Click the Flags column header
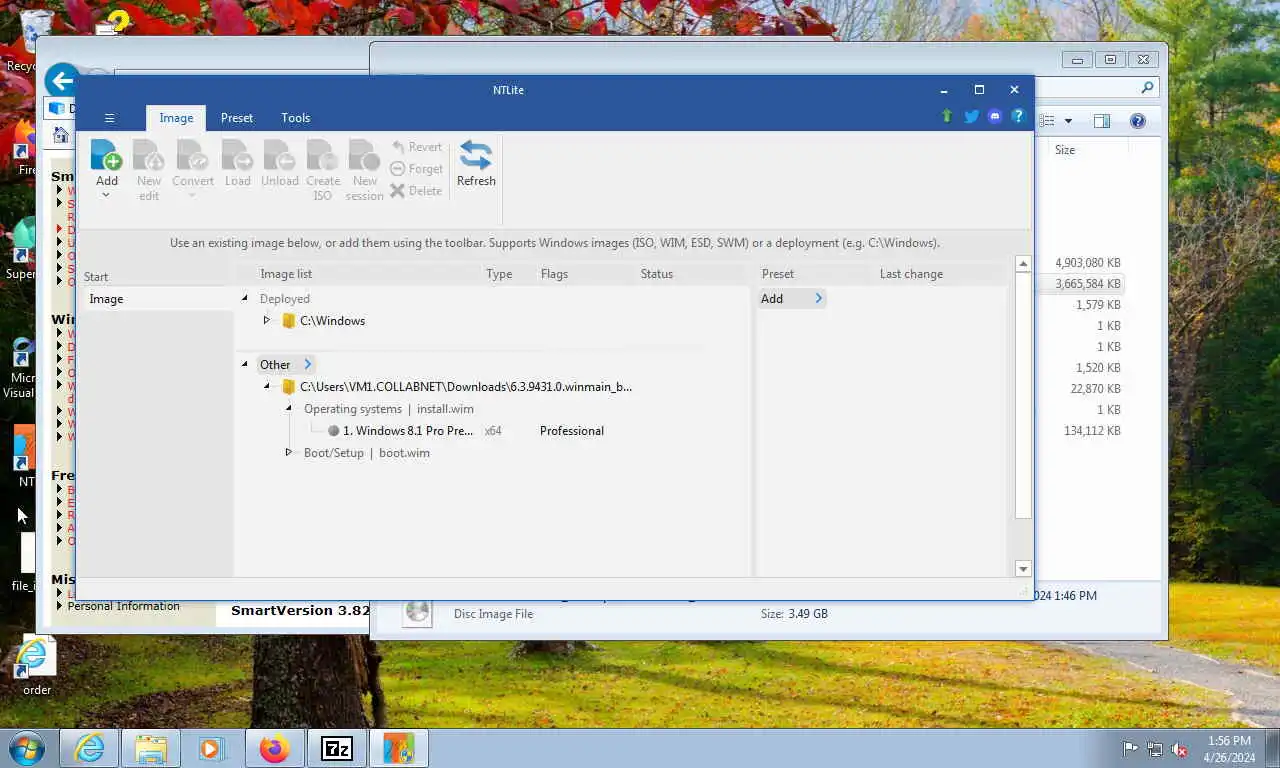The height and width of the screenshot is (768, 1280). (x=554, y=274)
